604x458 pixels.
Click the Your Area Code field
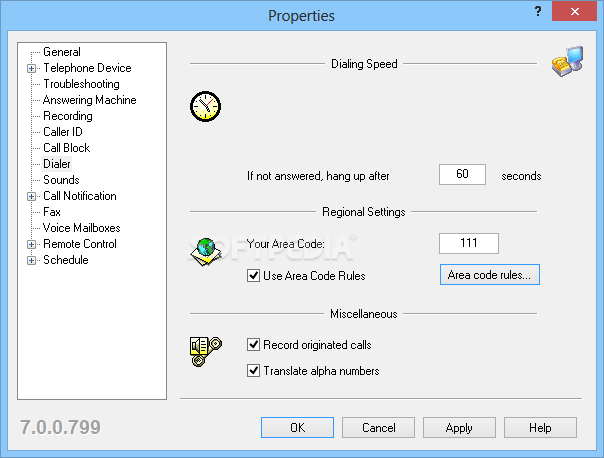469,243
